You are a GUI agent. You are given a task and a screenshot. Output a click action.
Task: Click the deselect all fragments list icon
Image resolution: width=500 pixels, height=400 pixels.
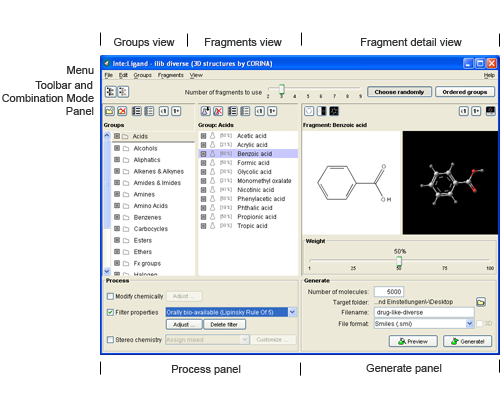click(x=245, y=111)
